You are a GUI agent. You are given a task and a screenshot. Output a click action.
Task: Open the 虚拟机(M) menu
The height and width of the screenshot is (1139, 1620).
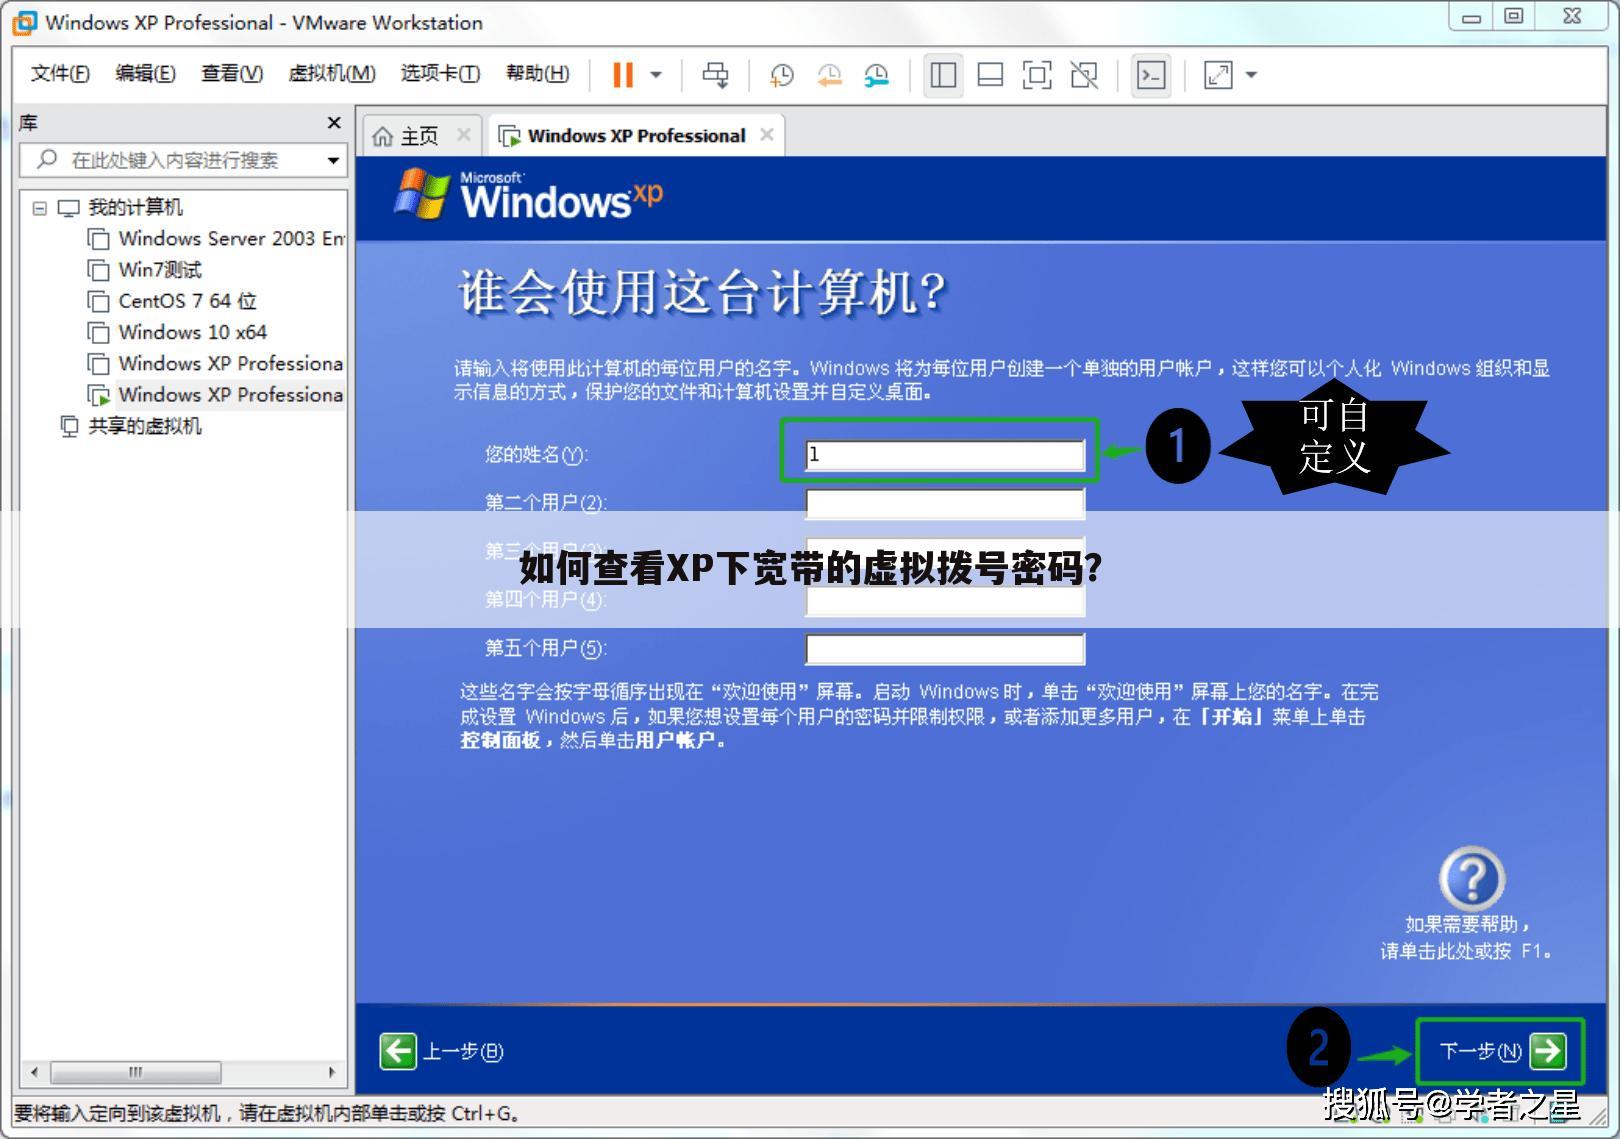click(332, 74)
